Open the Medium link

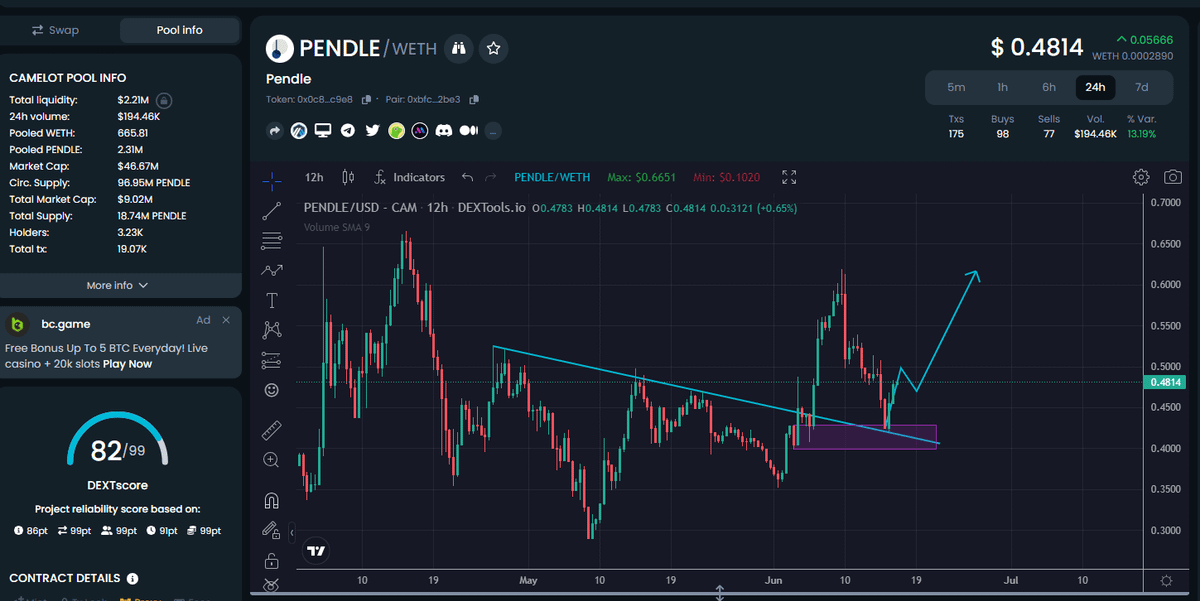[469, 130]
